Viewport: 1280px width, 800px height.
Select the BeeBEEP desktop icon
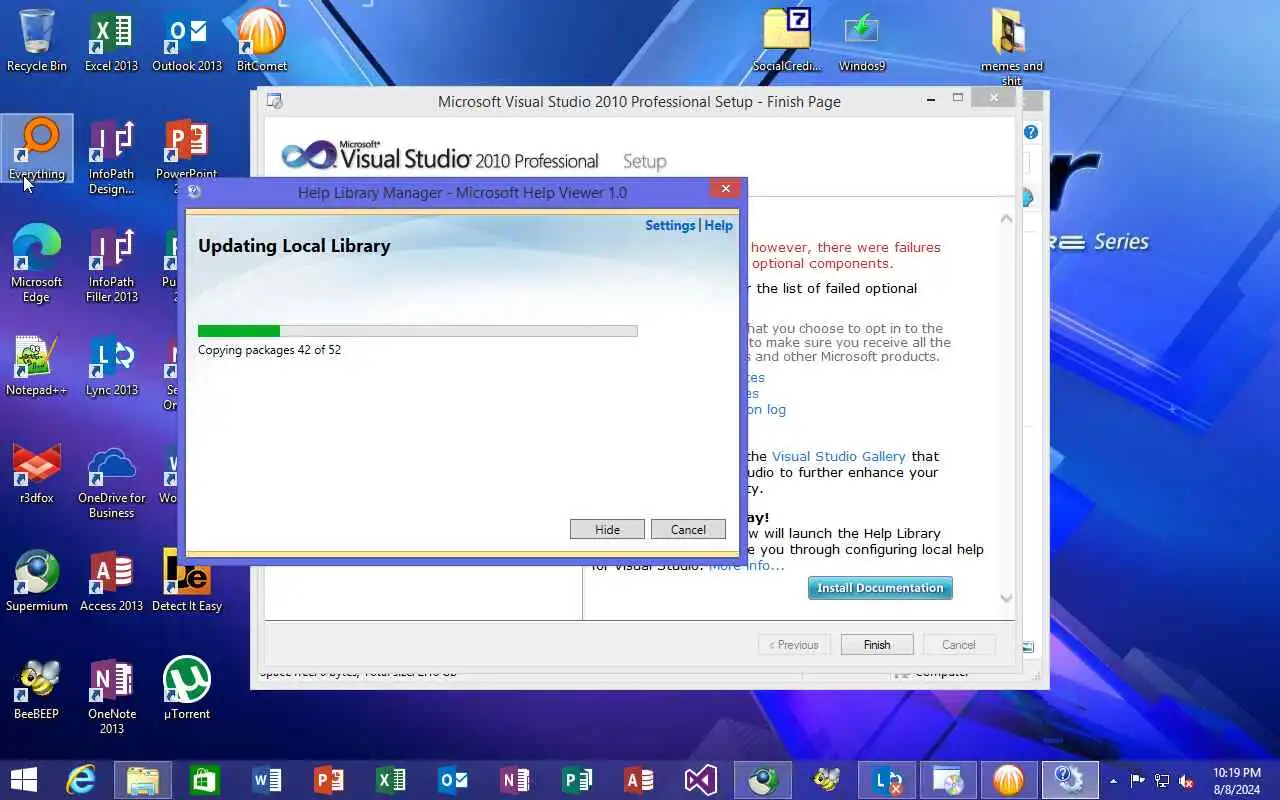(37, 689)
